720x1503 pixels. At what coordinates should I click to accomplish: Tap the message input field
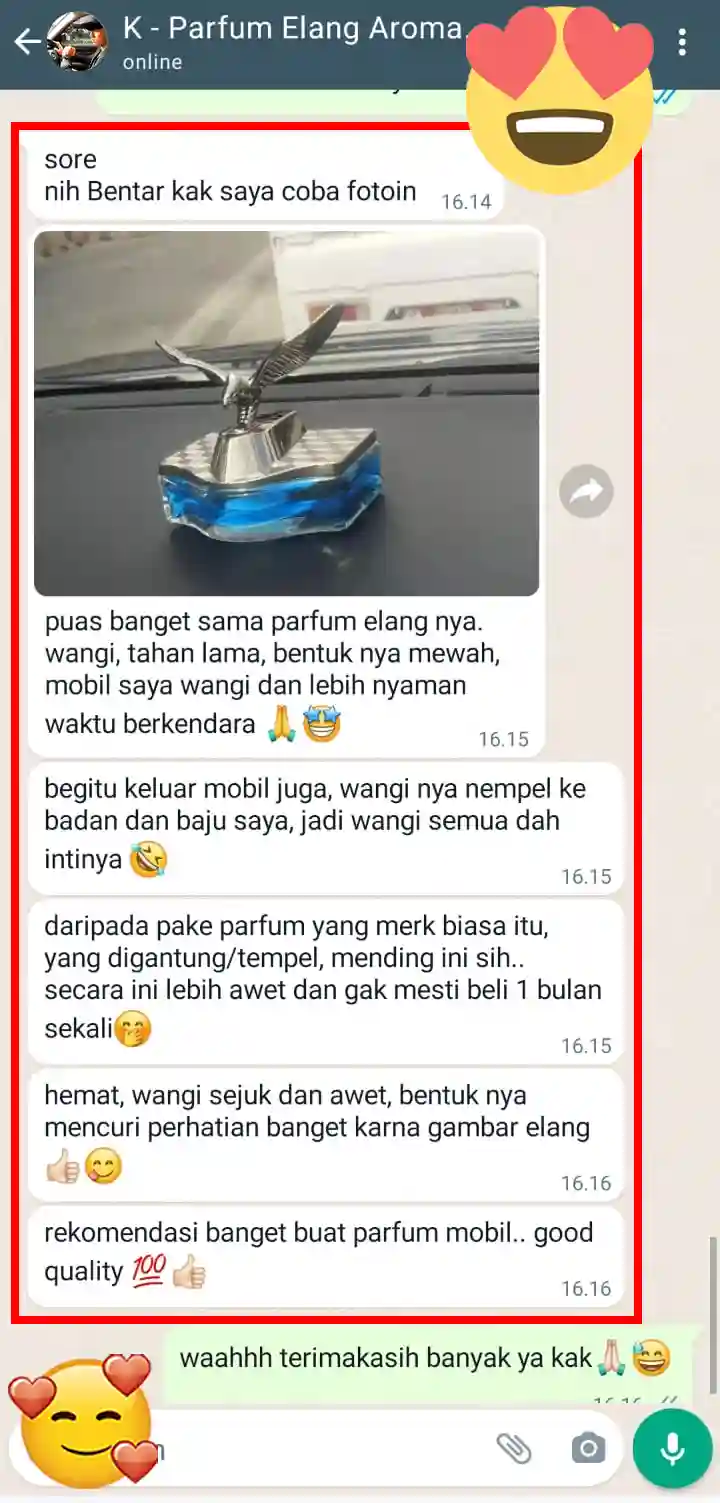coord(250,1448)
